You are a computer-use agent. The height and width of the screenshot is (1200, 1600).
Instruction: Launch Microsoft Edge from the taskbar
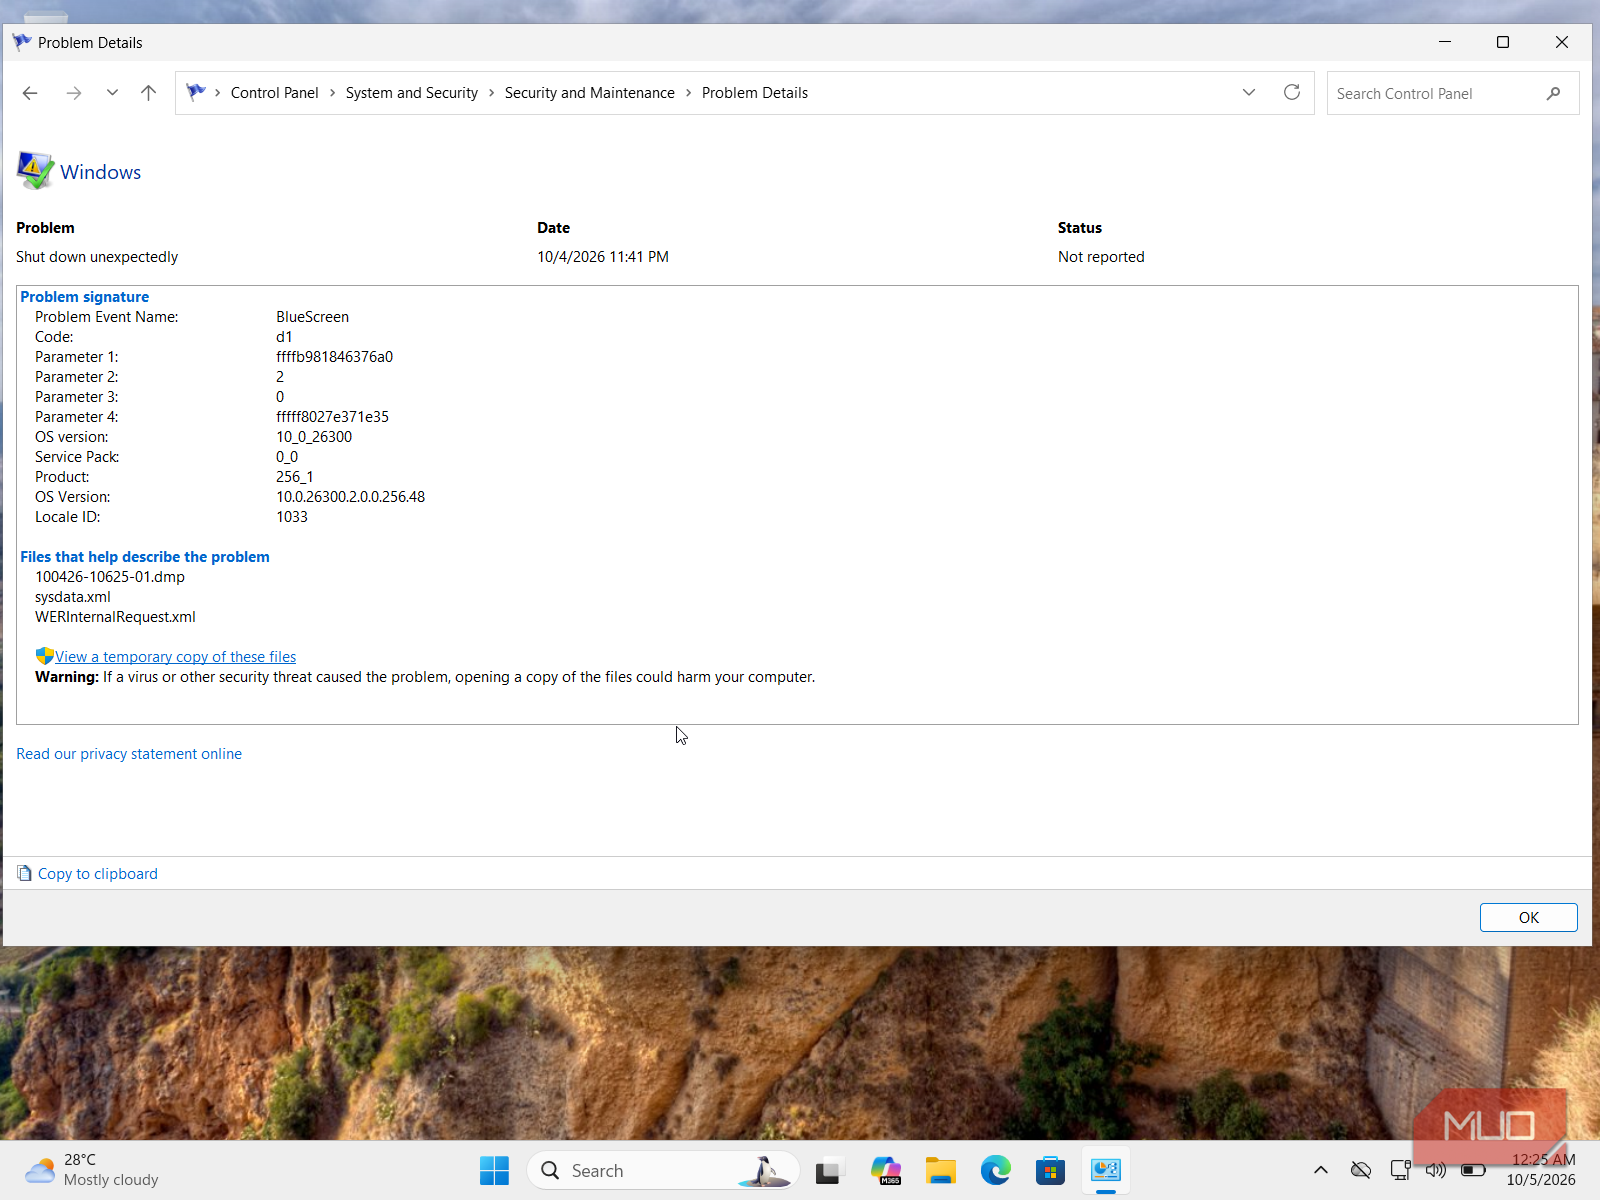pos(995,1170)
